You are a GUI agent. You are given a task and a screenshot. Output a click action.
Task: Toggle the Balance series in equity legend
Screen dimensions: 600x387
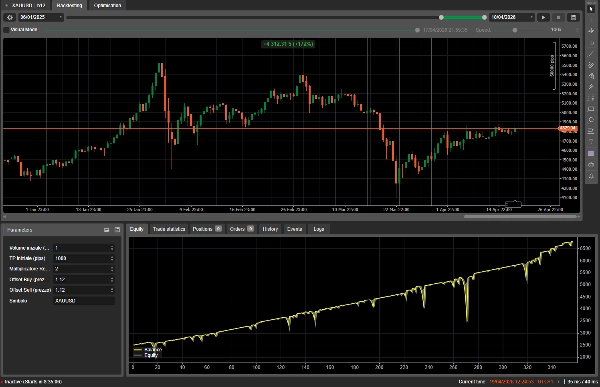click(x=148, y=349)
